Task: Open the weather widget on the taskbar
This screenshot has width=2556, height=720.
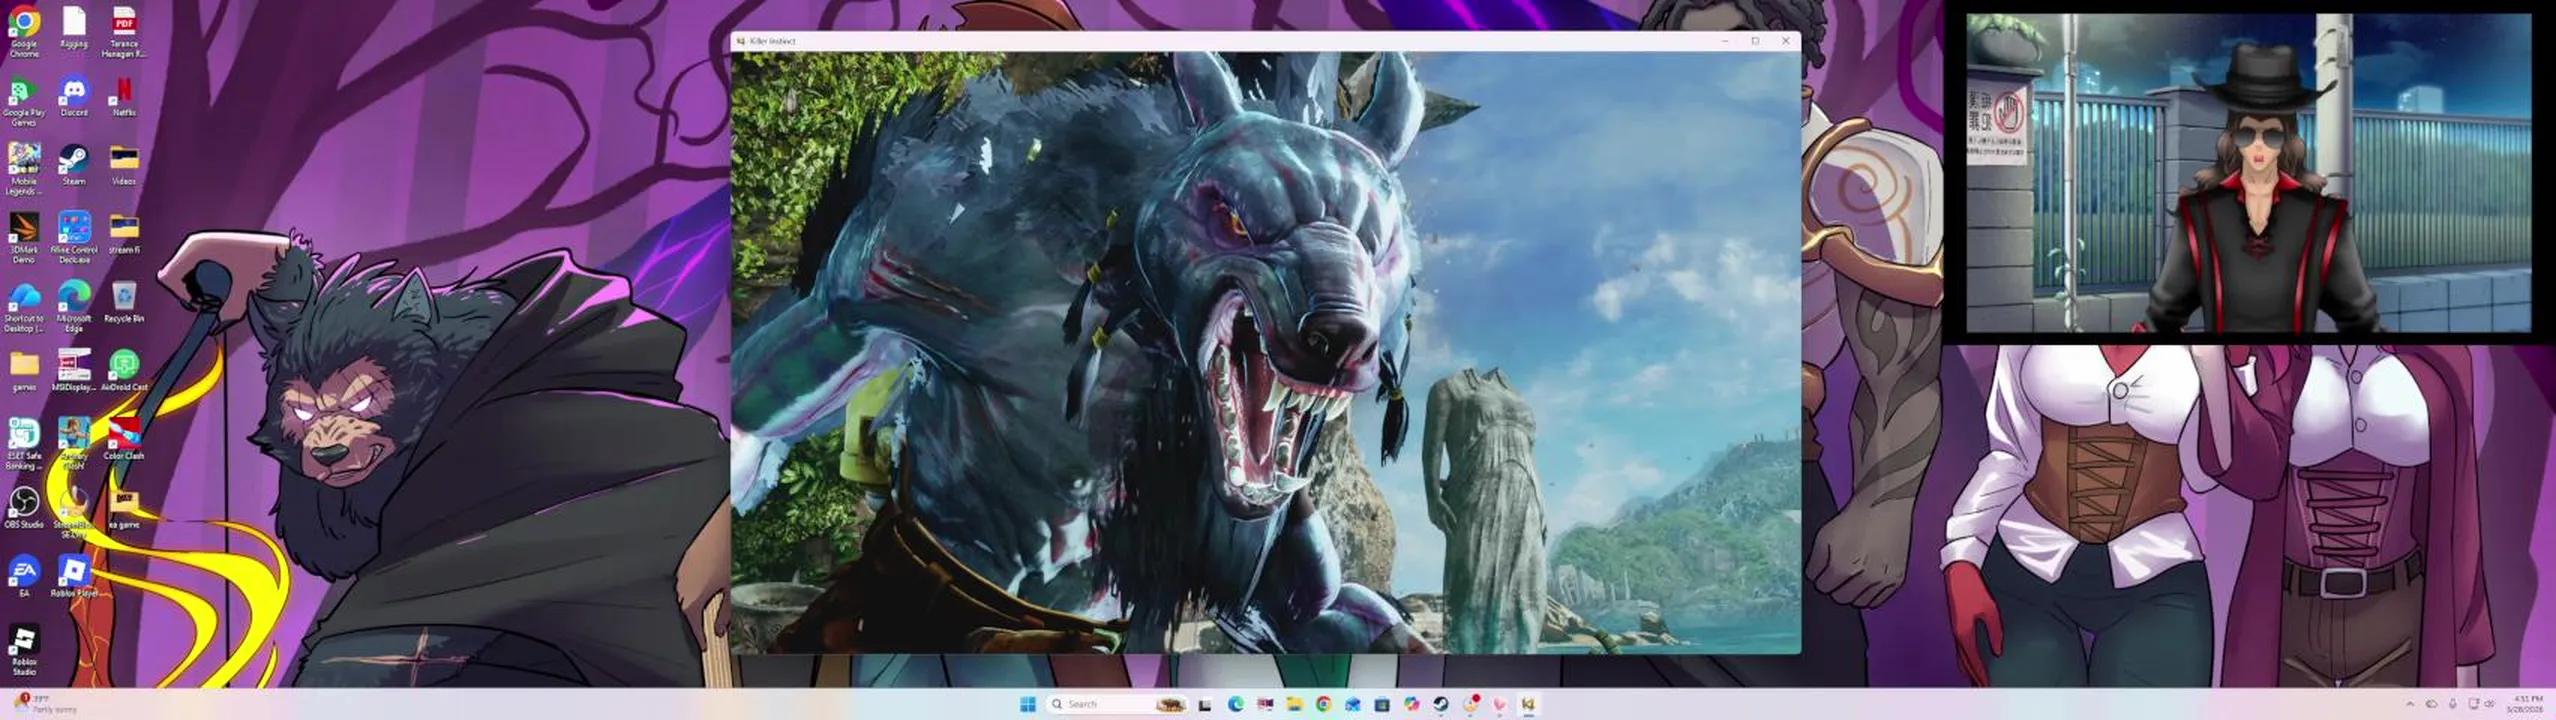Action: pos(45,704)
